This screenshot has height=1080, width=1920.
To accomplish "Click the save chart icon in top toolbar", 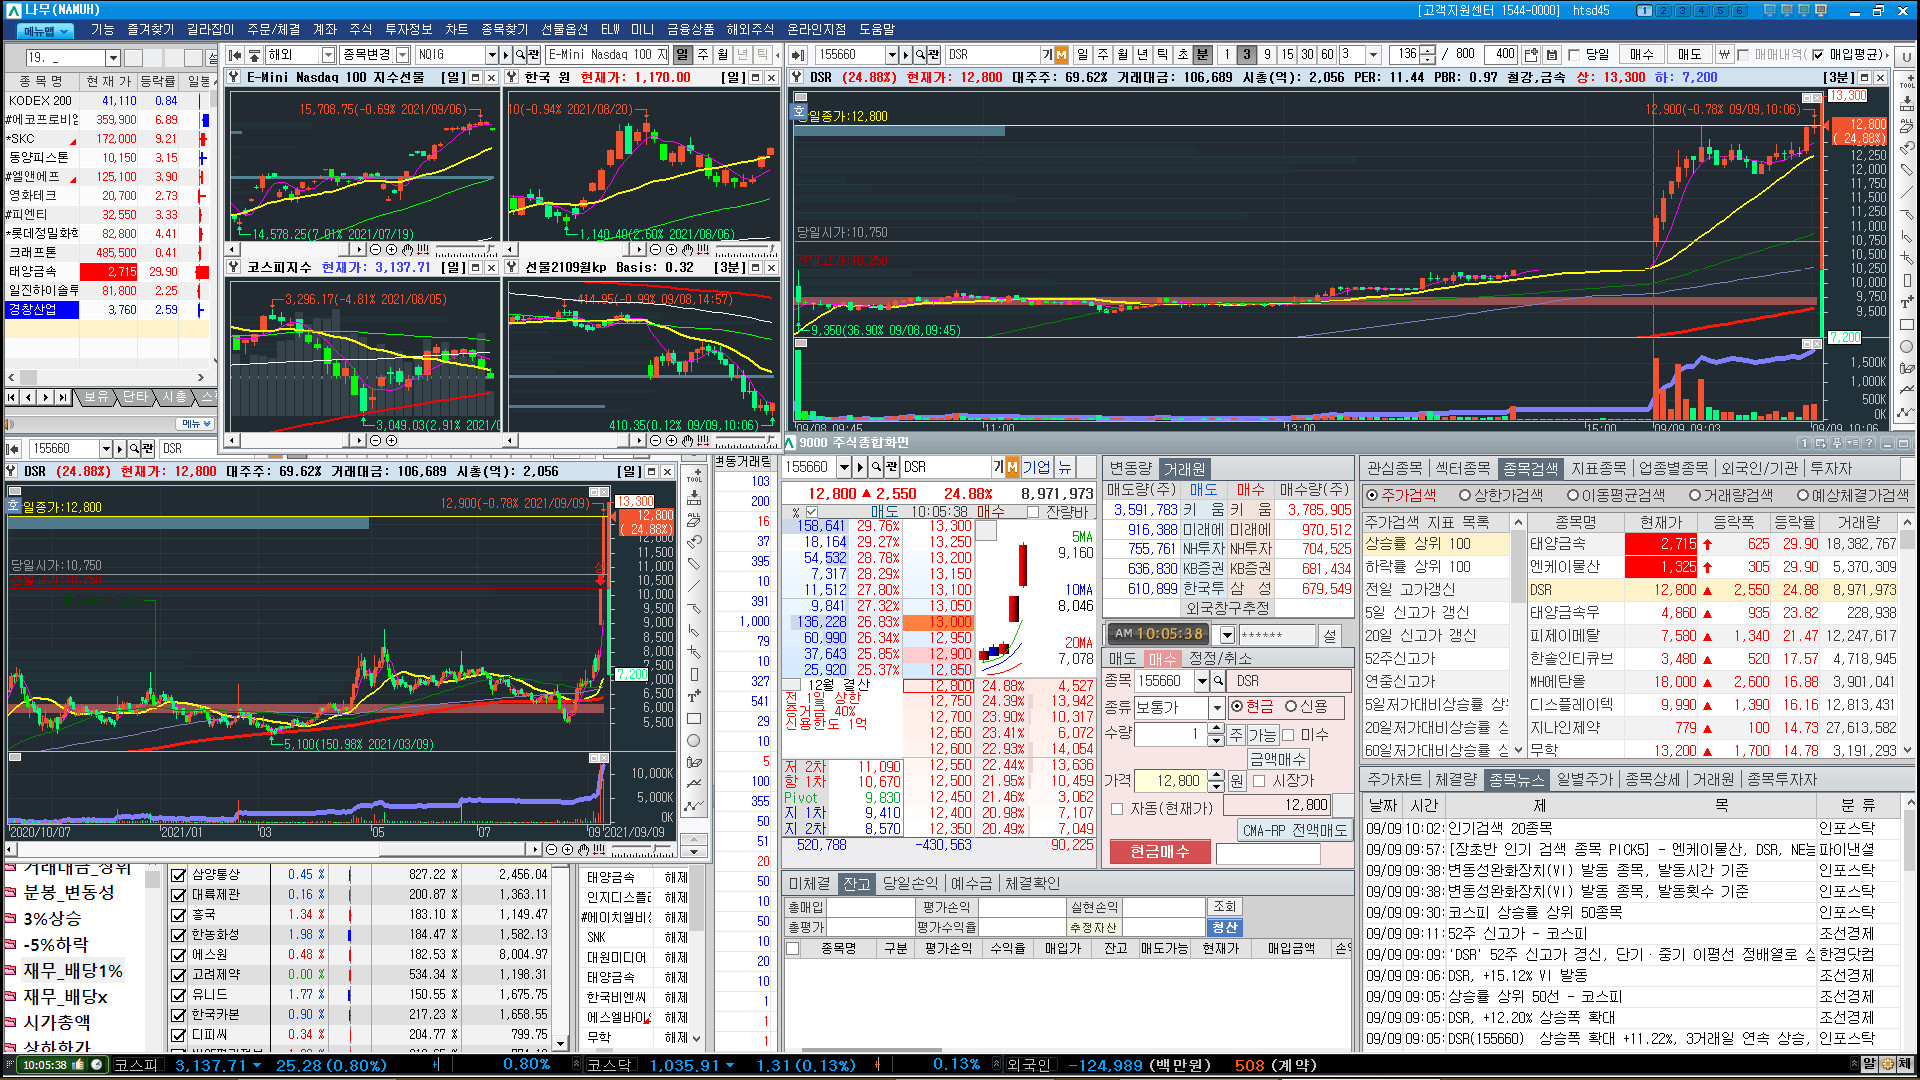I will pyautogui.click(x=1551, y=55).
